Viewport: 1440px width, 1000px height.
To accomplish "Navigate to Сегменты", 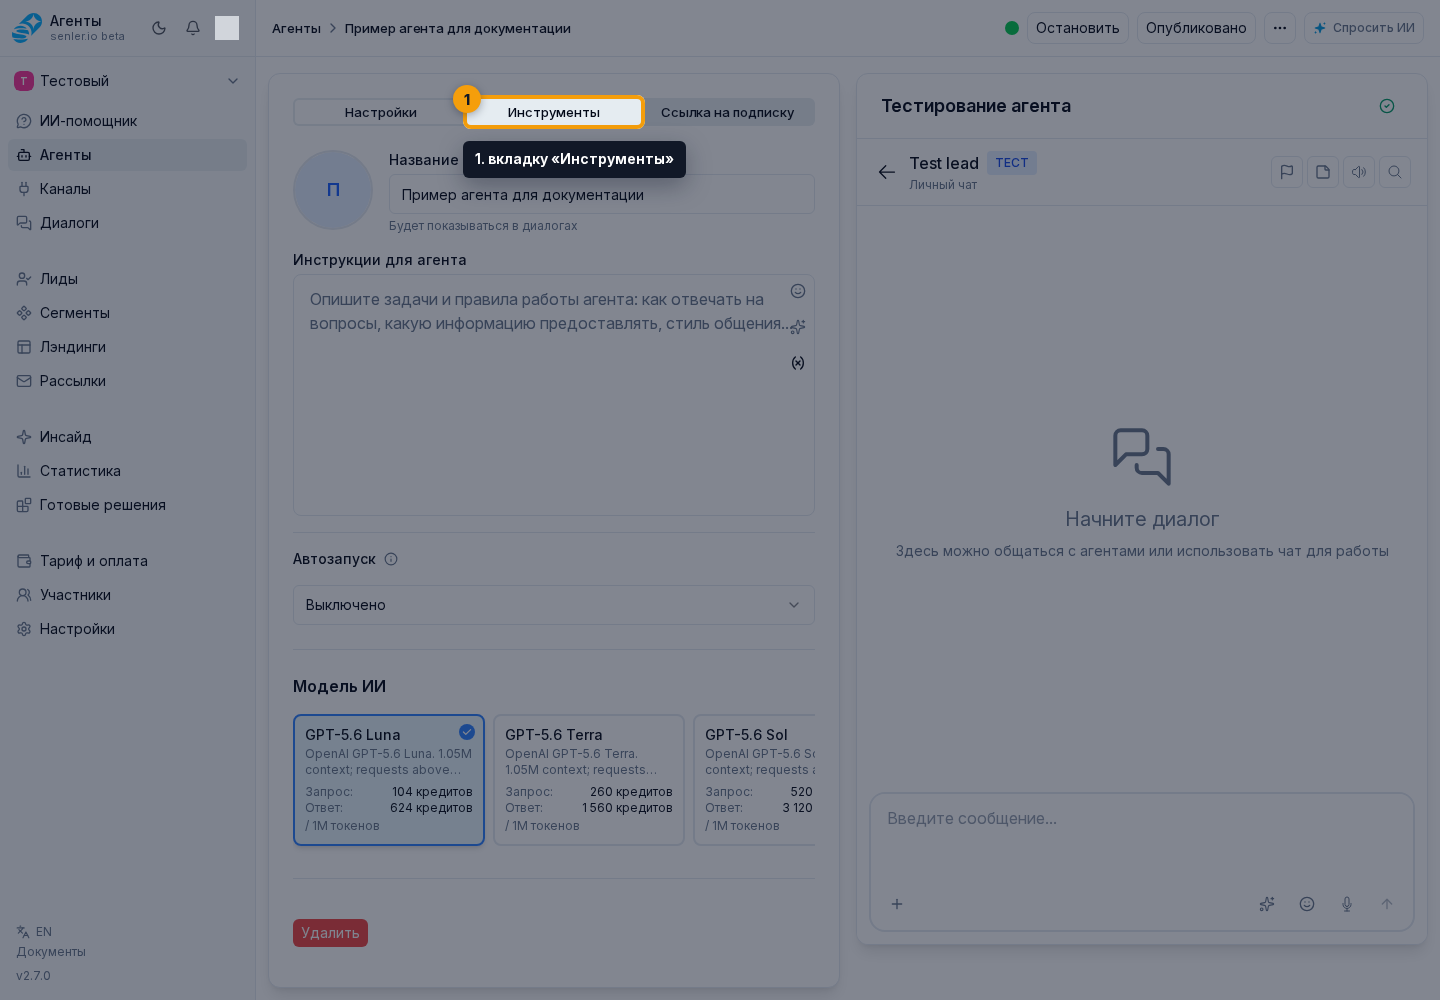I will pos(127,313).
